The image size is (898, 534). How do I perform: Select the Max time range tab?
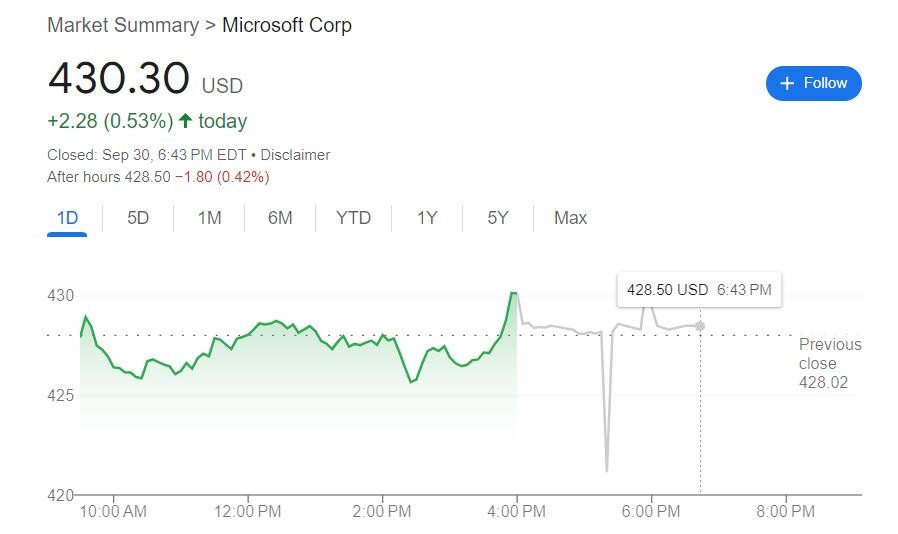point(570,218)
